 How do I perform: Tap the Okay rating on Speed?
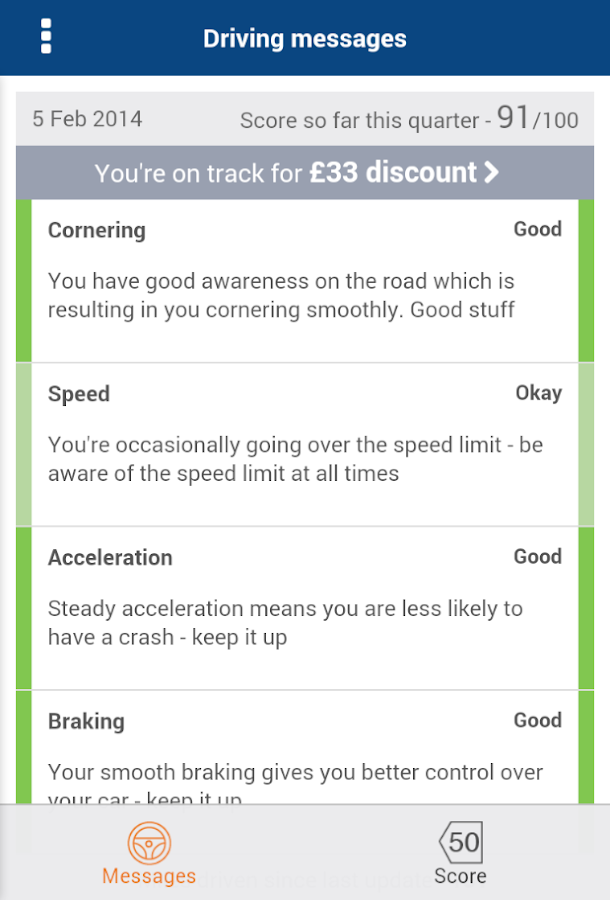538,393
